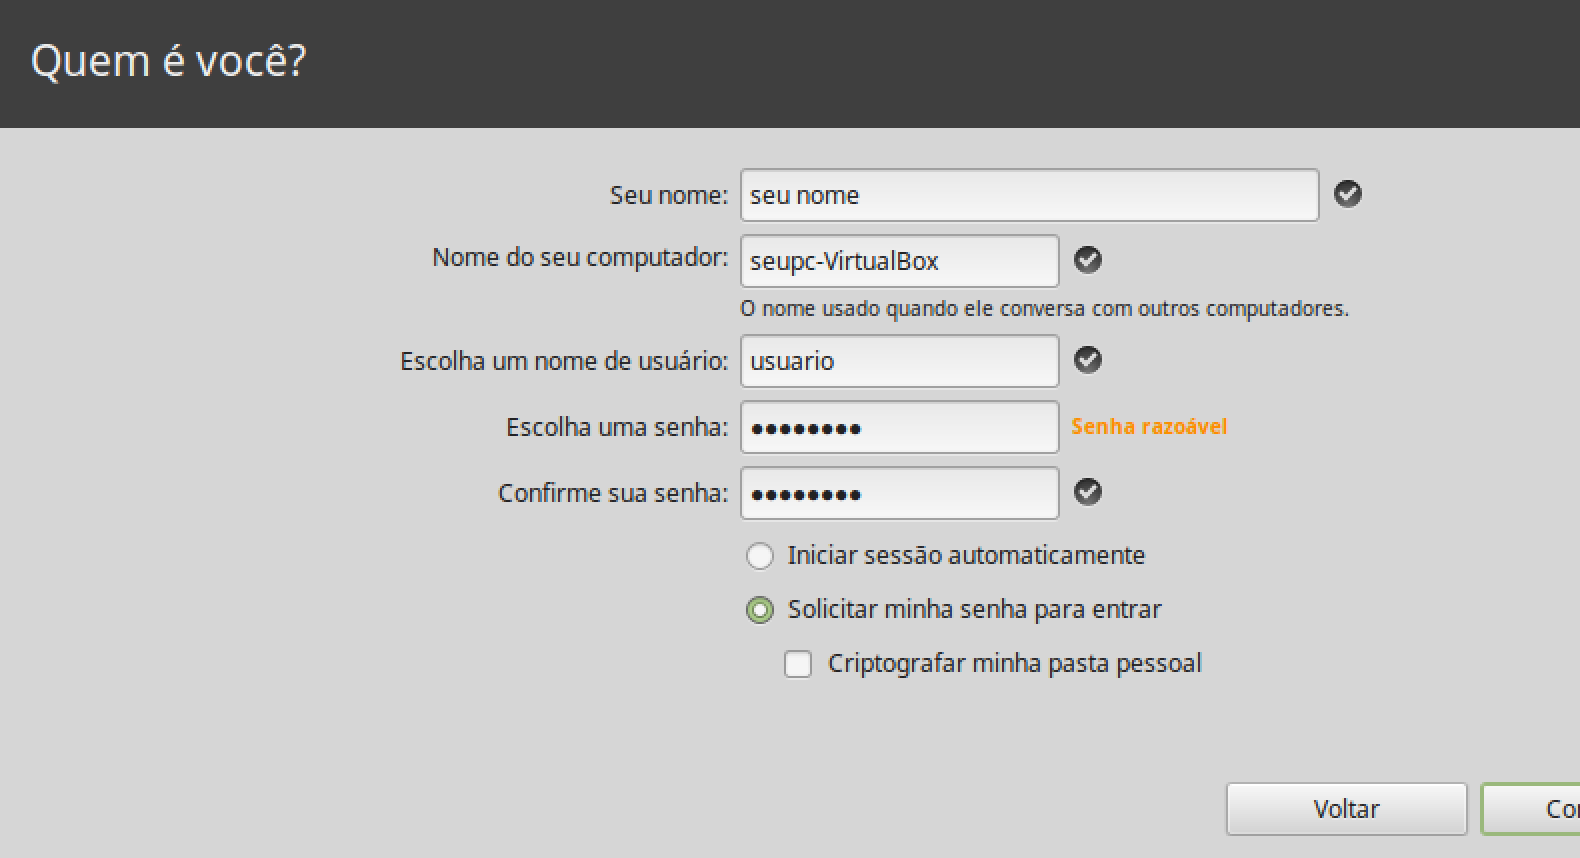Screen dimensions: 1580x858
Task: Choose Solicitar minha senha para entrar
Action: click(x=760, y=610)
